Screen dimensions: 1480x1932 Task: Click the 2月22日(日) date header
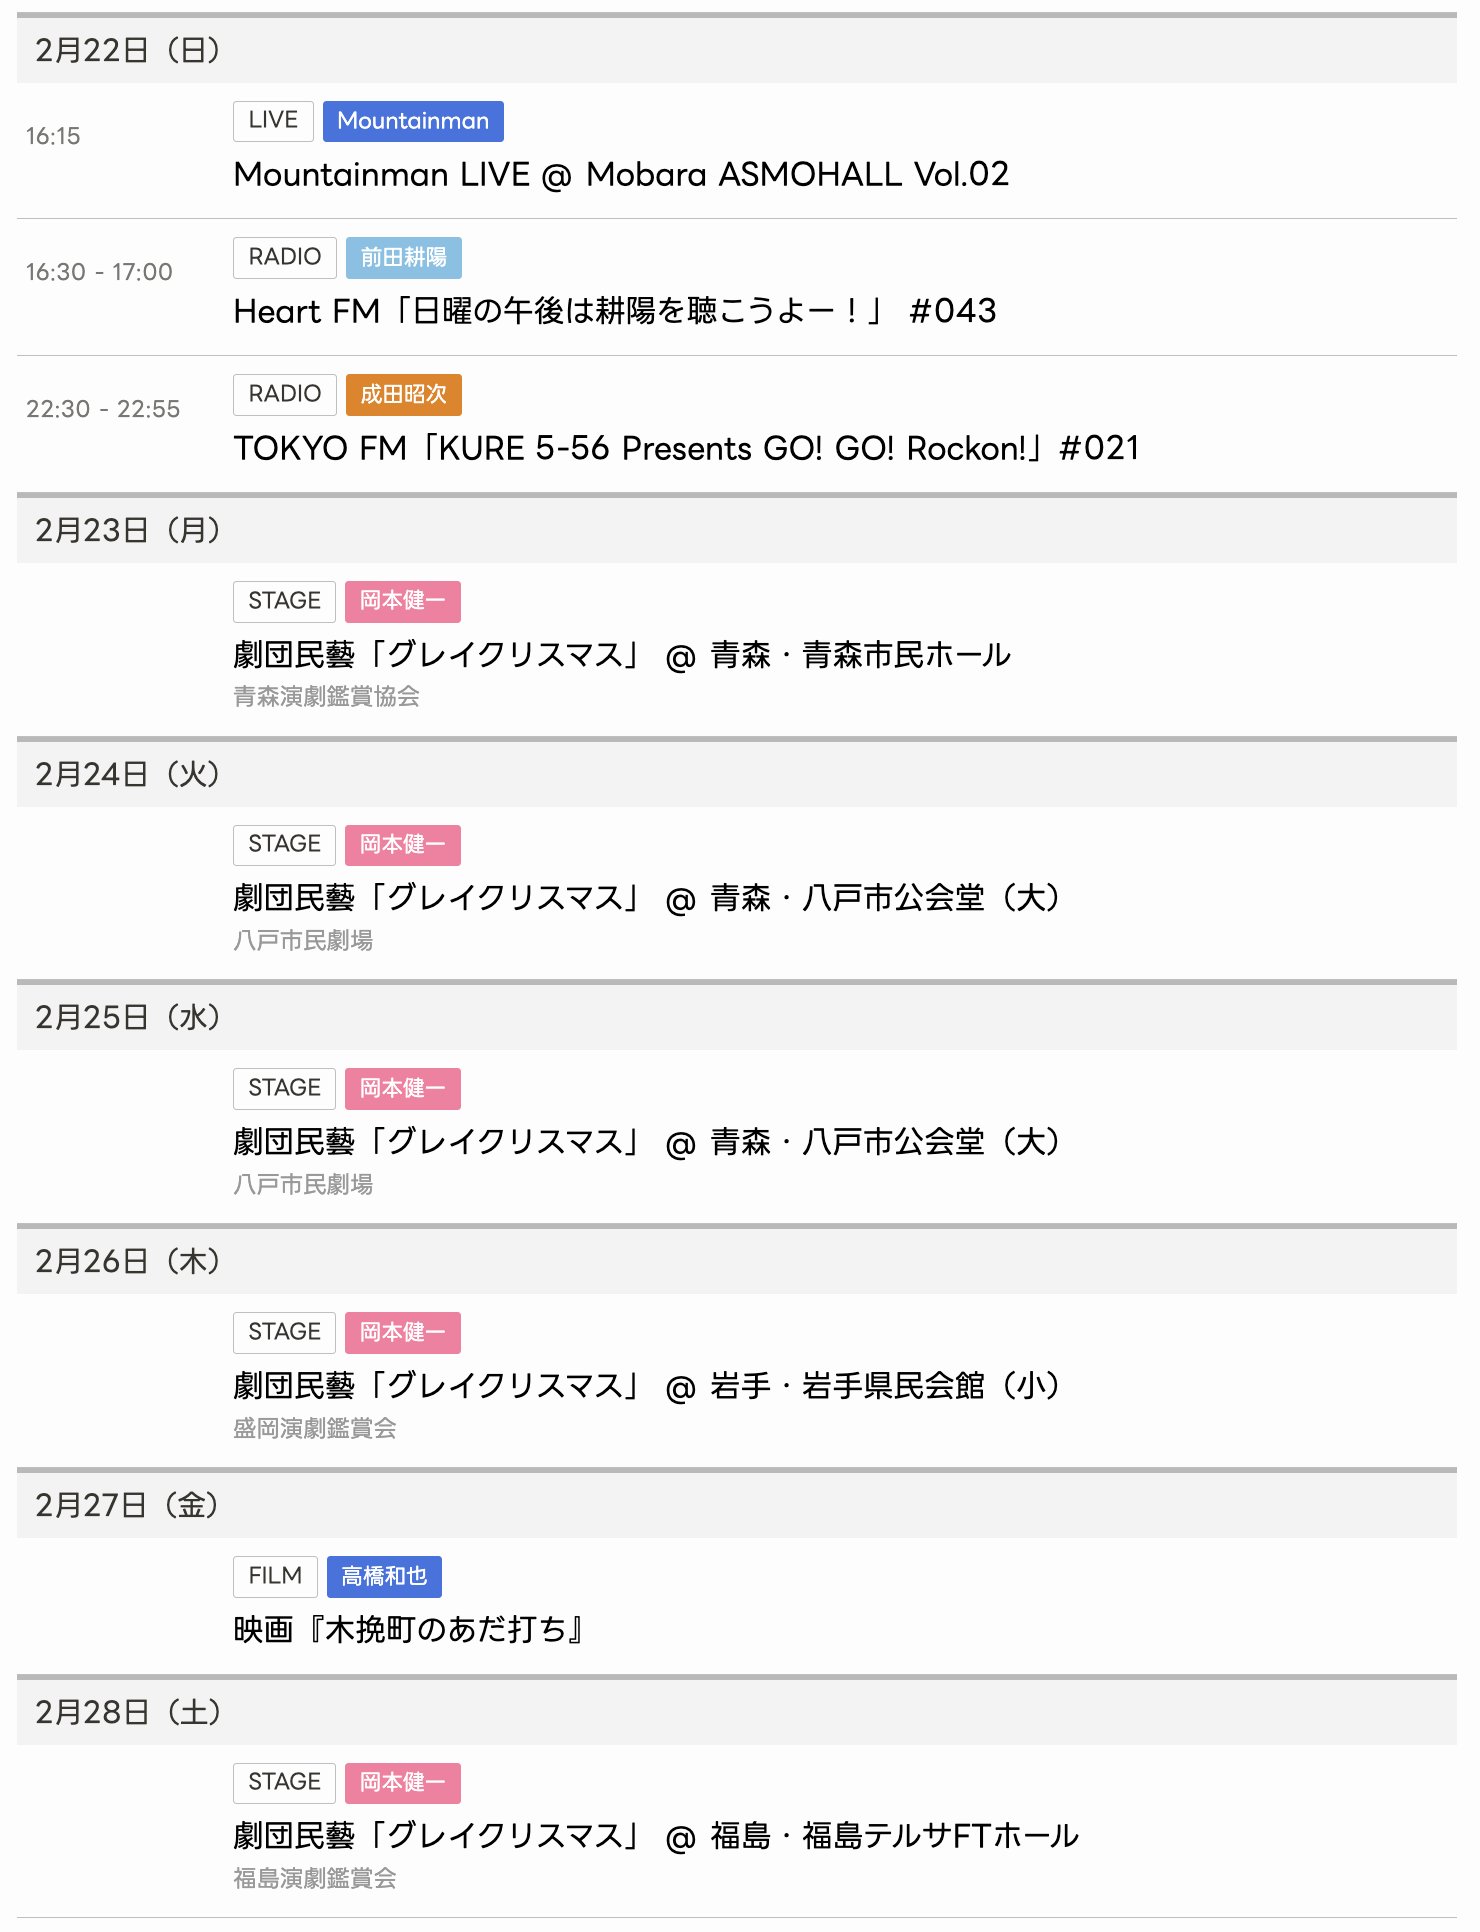tap(128, 50)
